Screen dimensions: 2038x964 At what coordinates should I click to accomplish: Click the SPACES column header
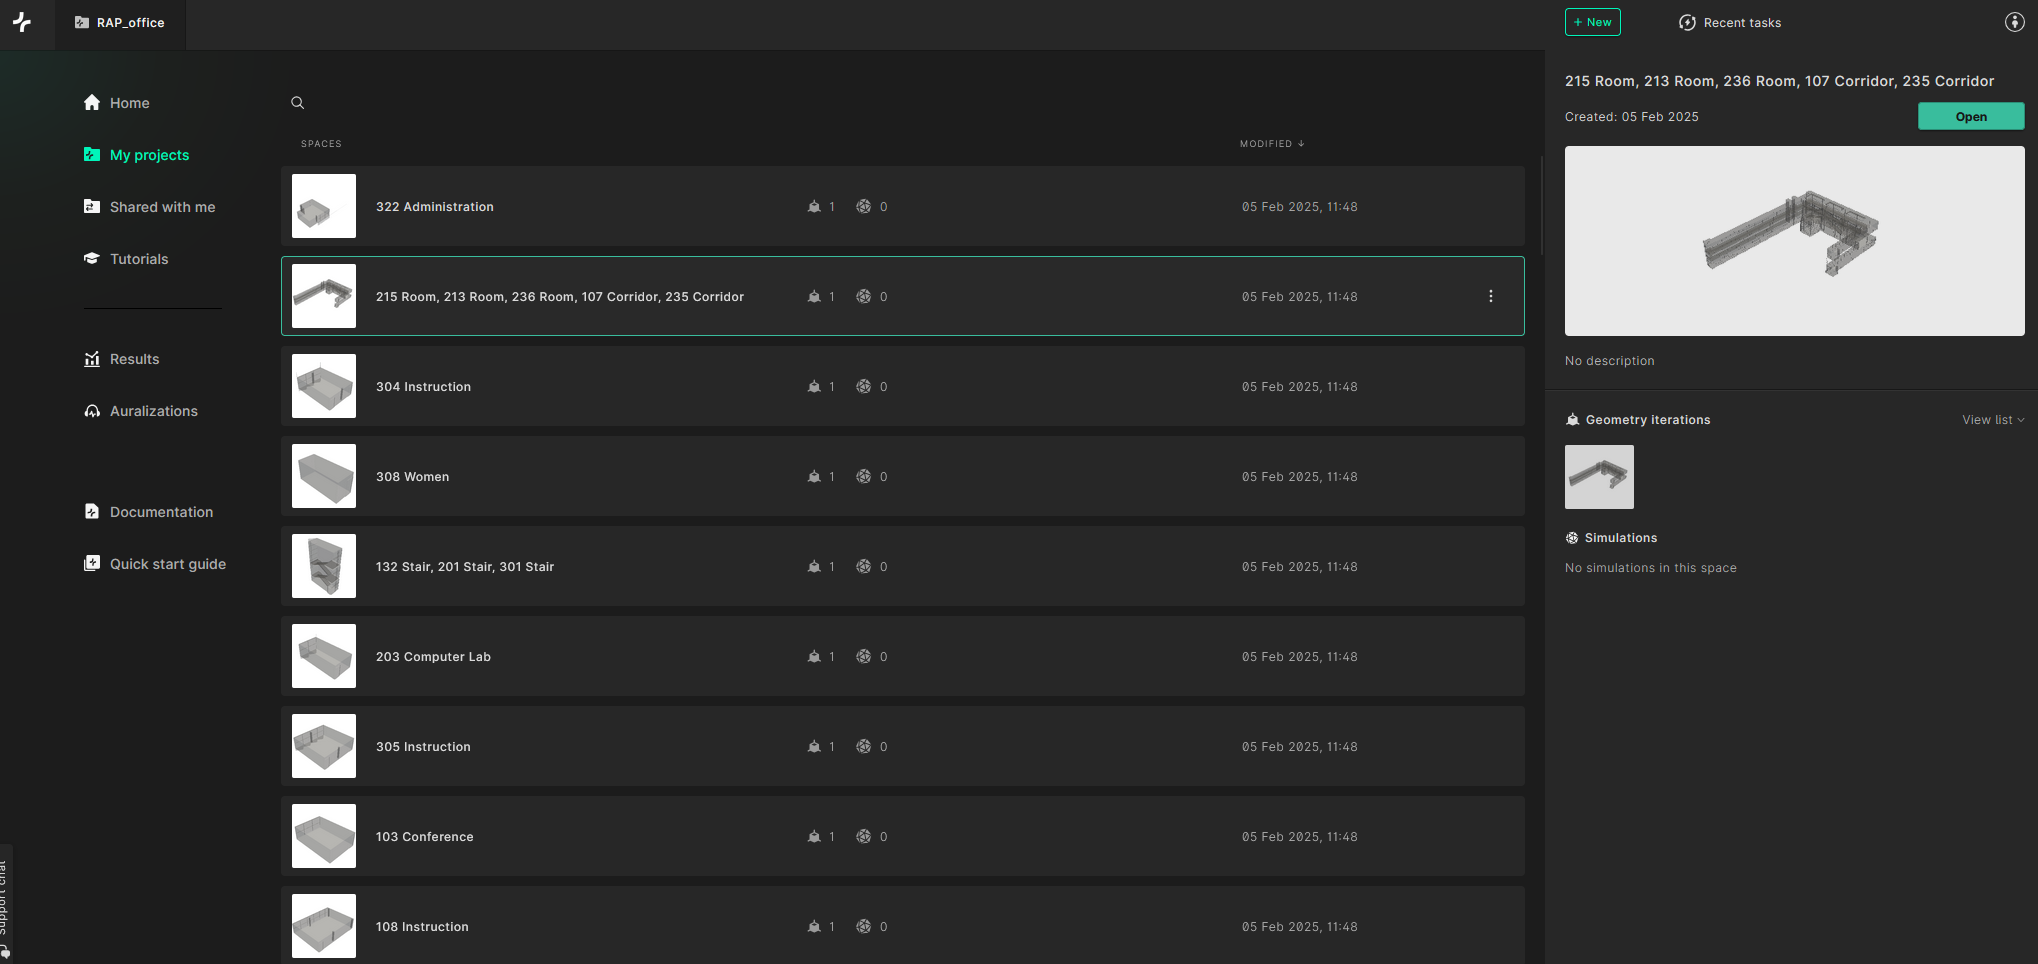pos(321,144)
